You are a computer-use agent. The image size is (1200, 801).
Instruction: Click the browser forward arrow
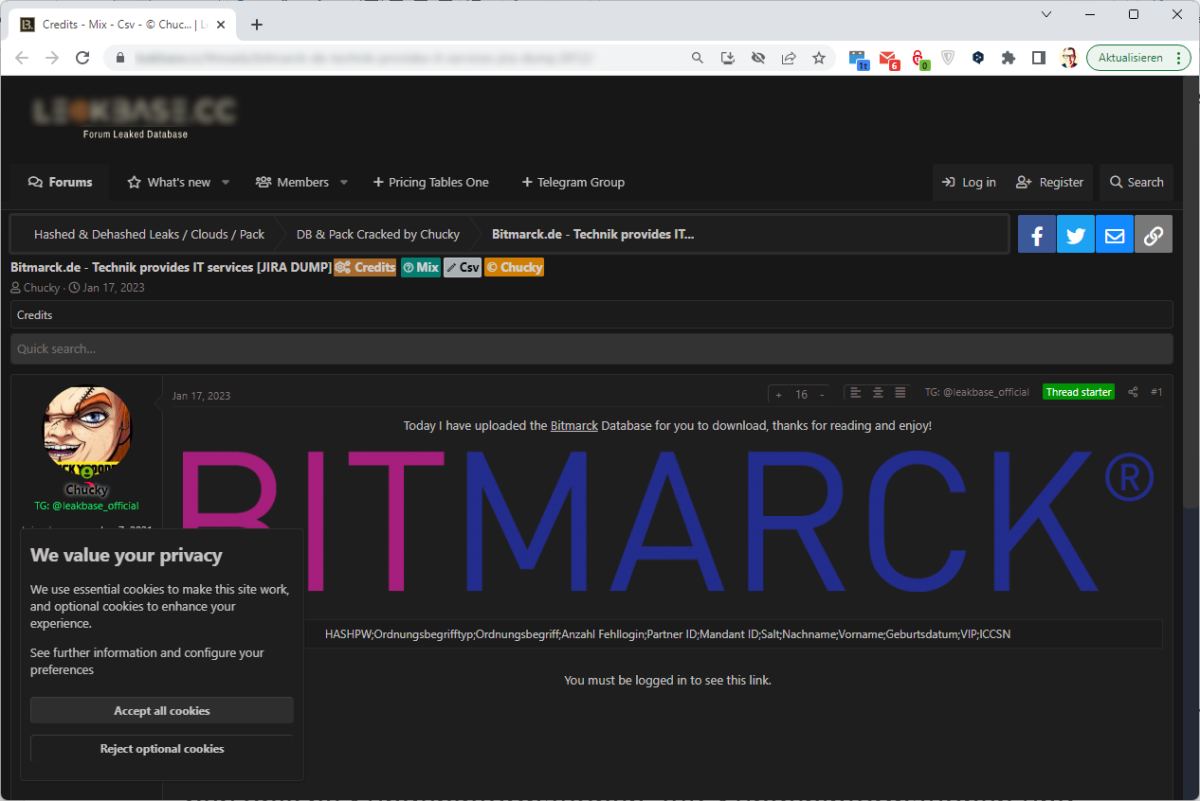52,58
